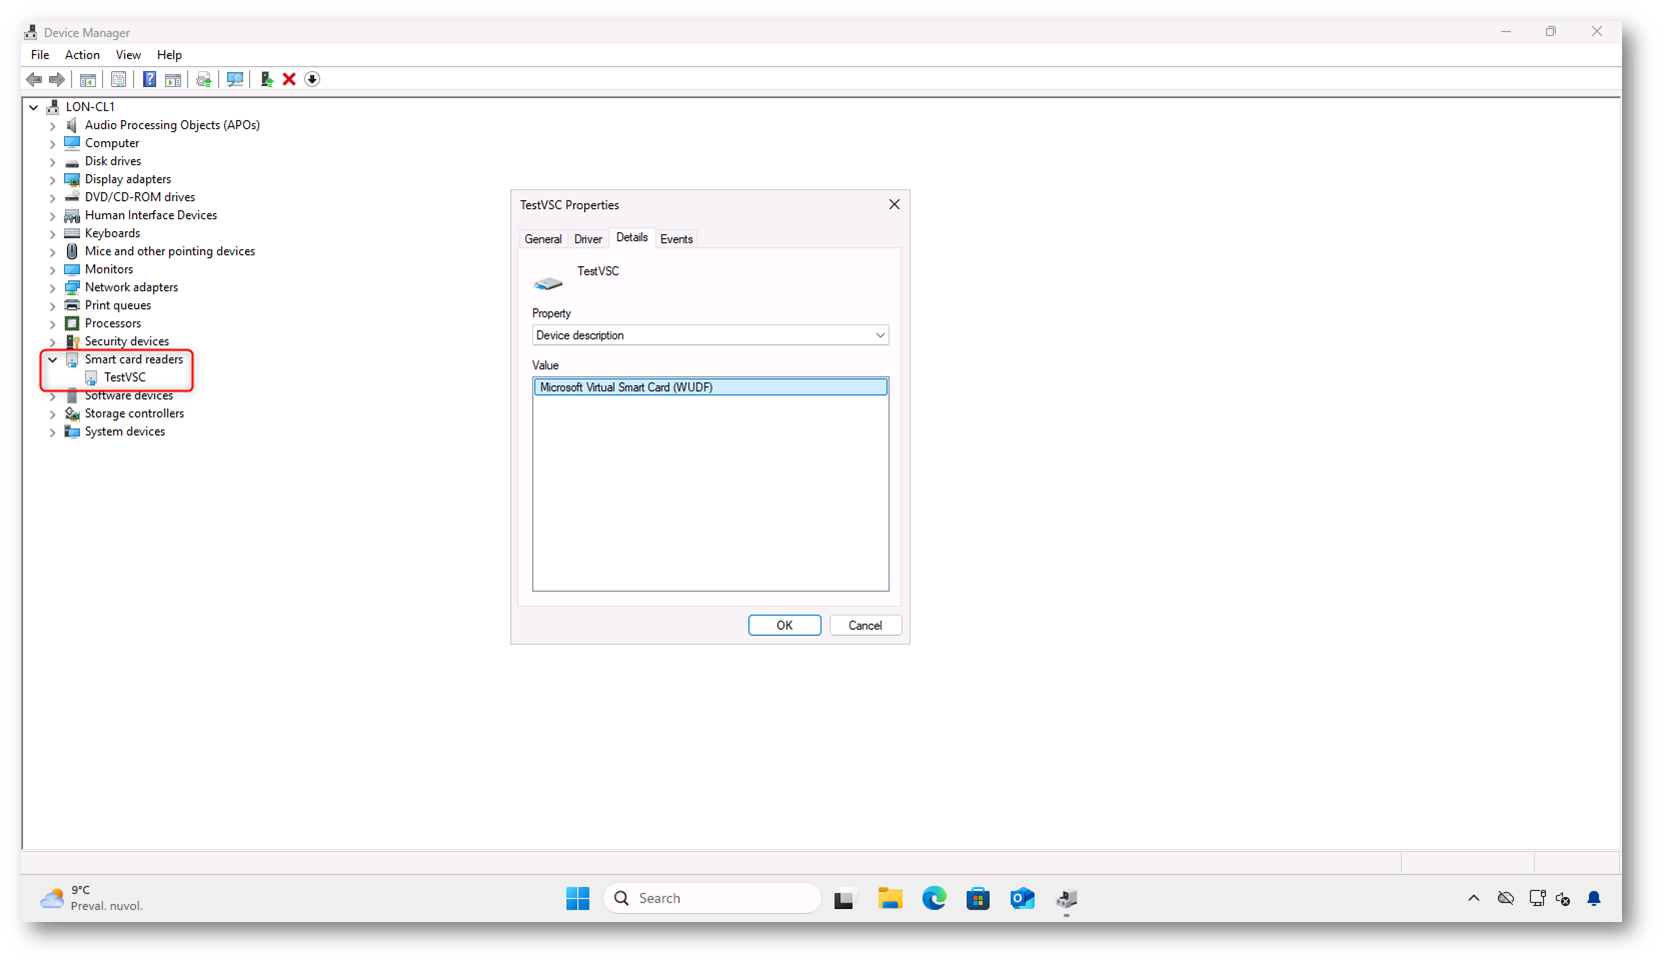Viewport: 1664px width, 964px height.
Task: Click the taskbar Search box
Action: (x=712, y=899)
